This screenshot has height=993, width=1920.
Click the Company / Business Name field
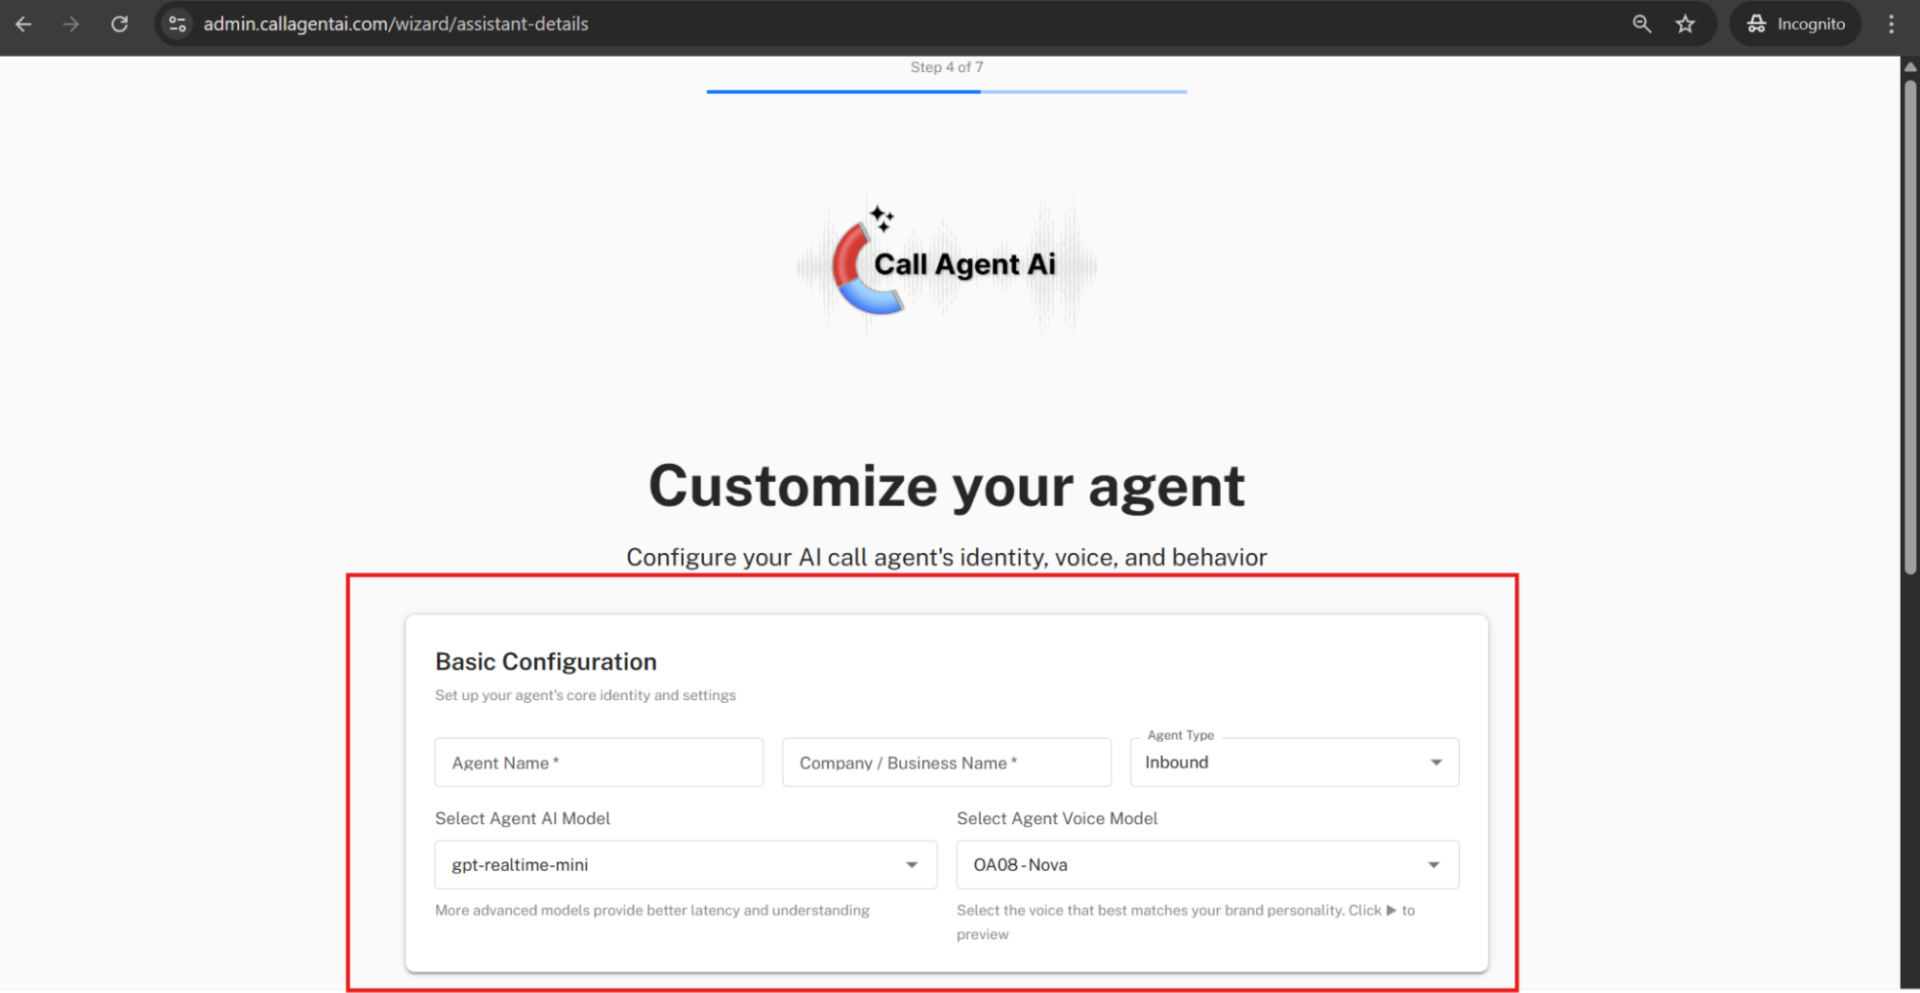(x=946, y=763)
